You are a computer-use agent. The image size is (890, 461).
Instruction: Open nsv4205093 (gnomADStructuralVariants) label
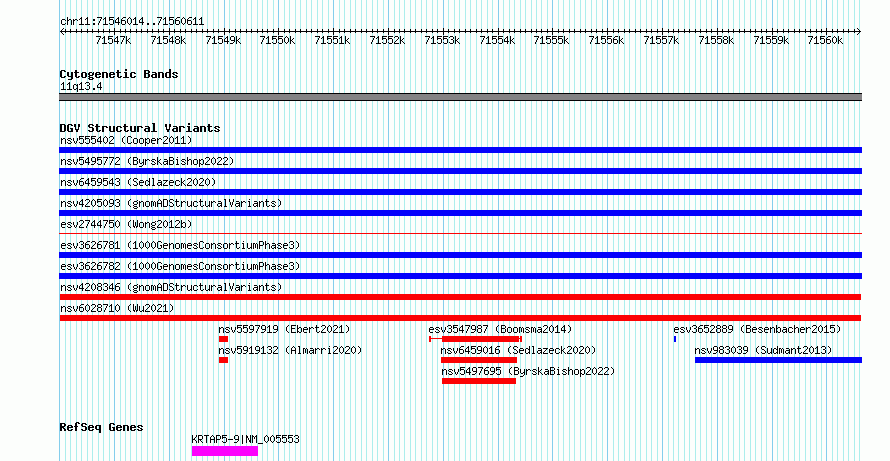pos(171,203)
